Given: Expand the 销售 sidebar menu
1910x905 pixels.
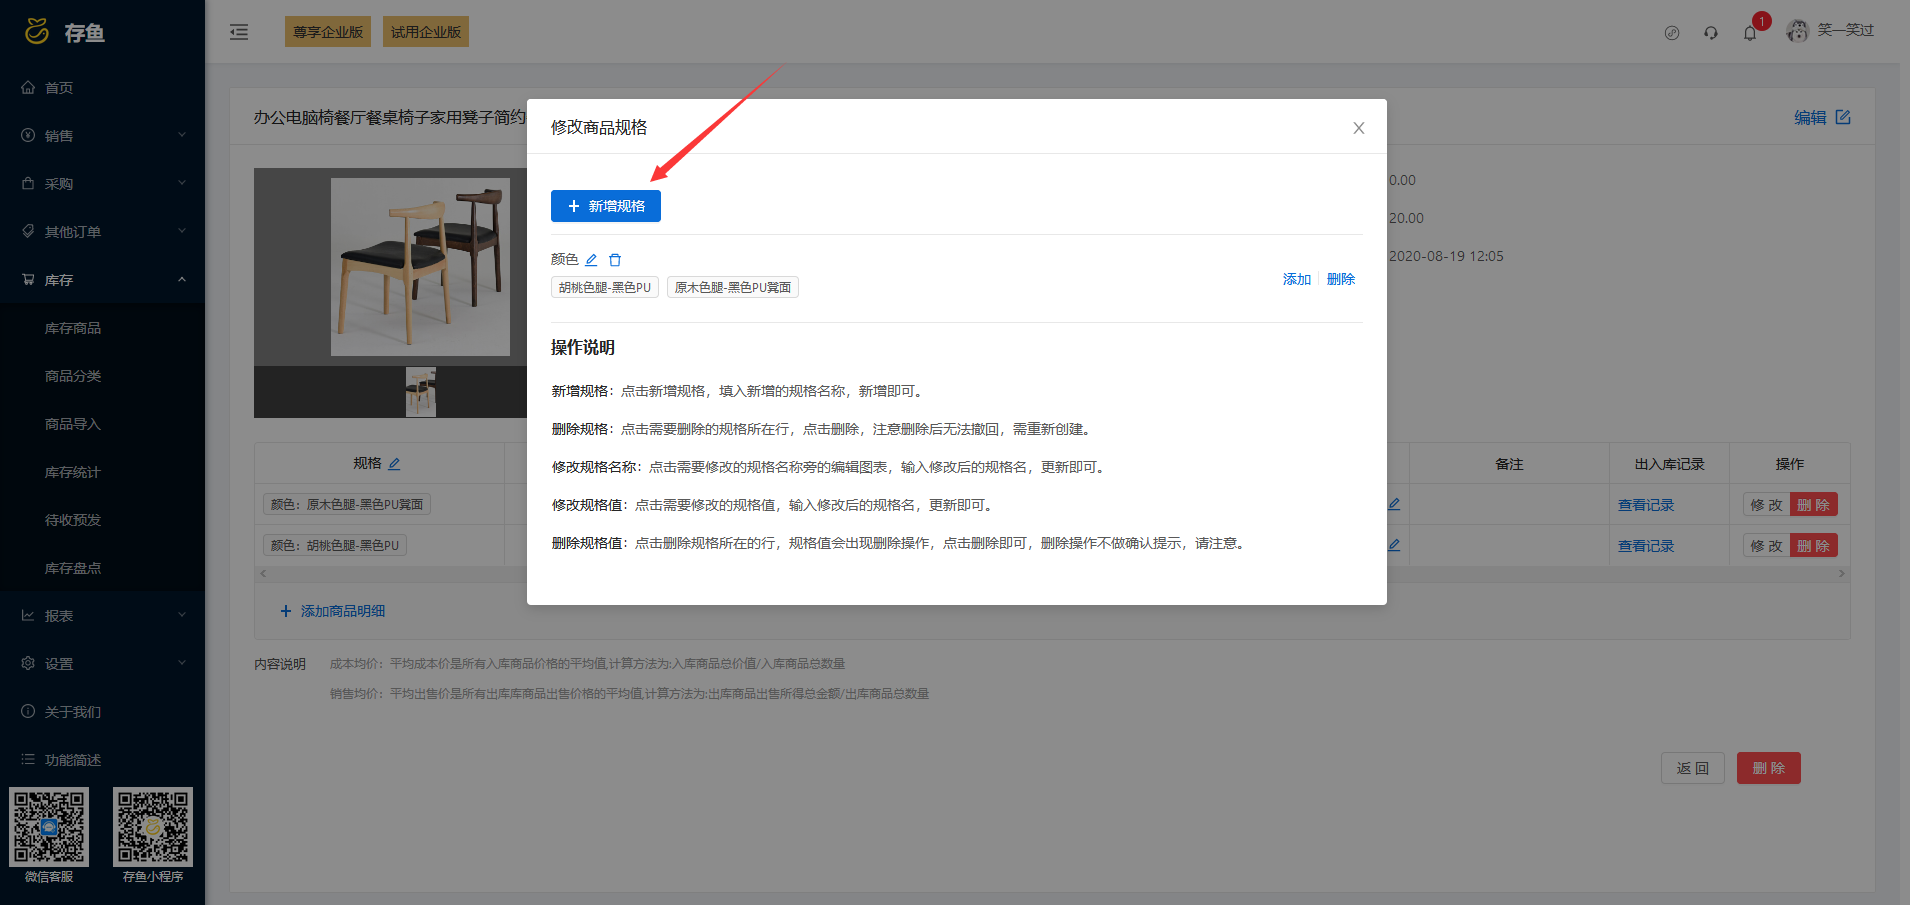Looking at the screenshot, I should (x=102, y=136).
